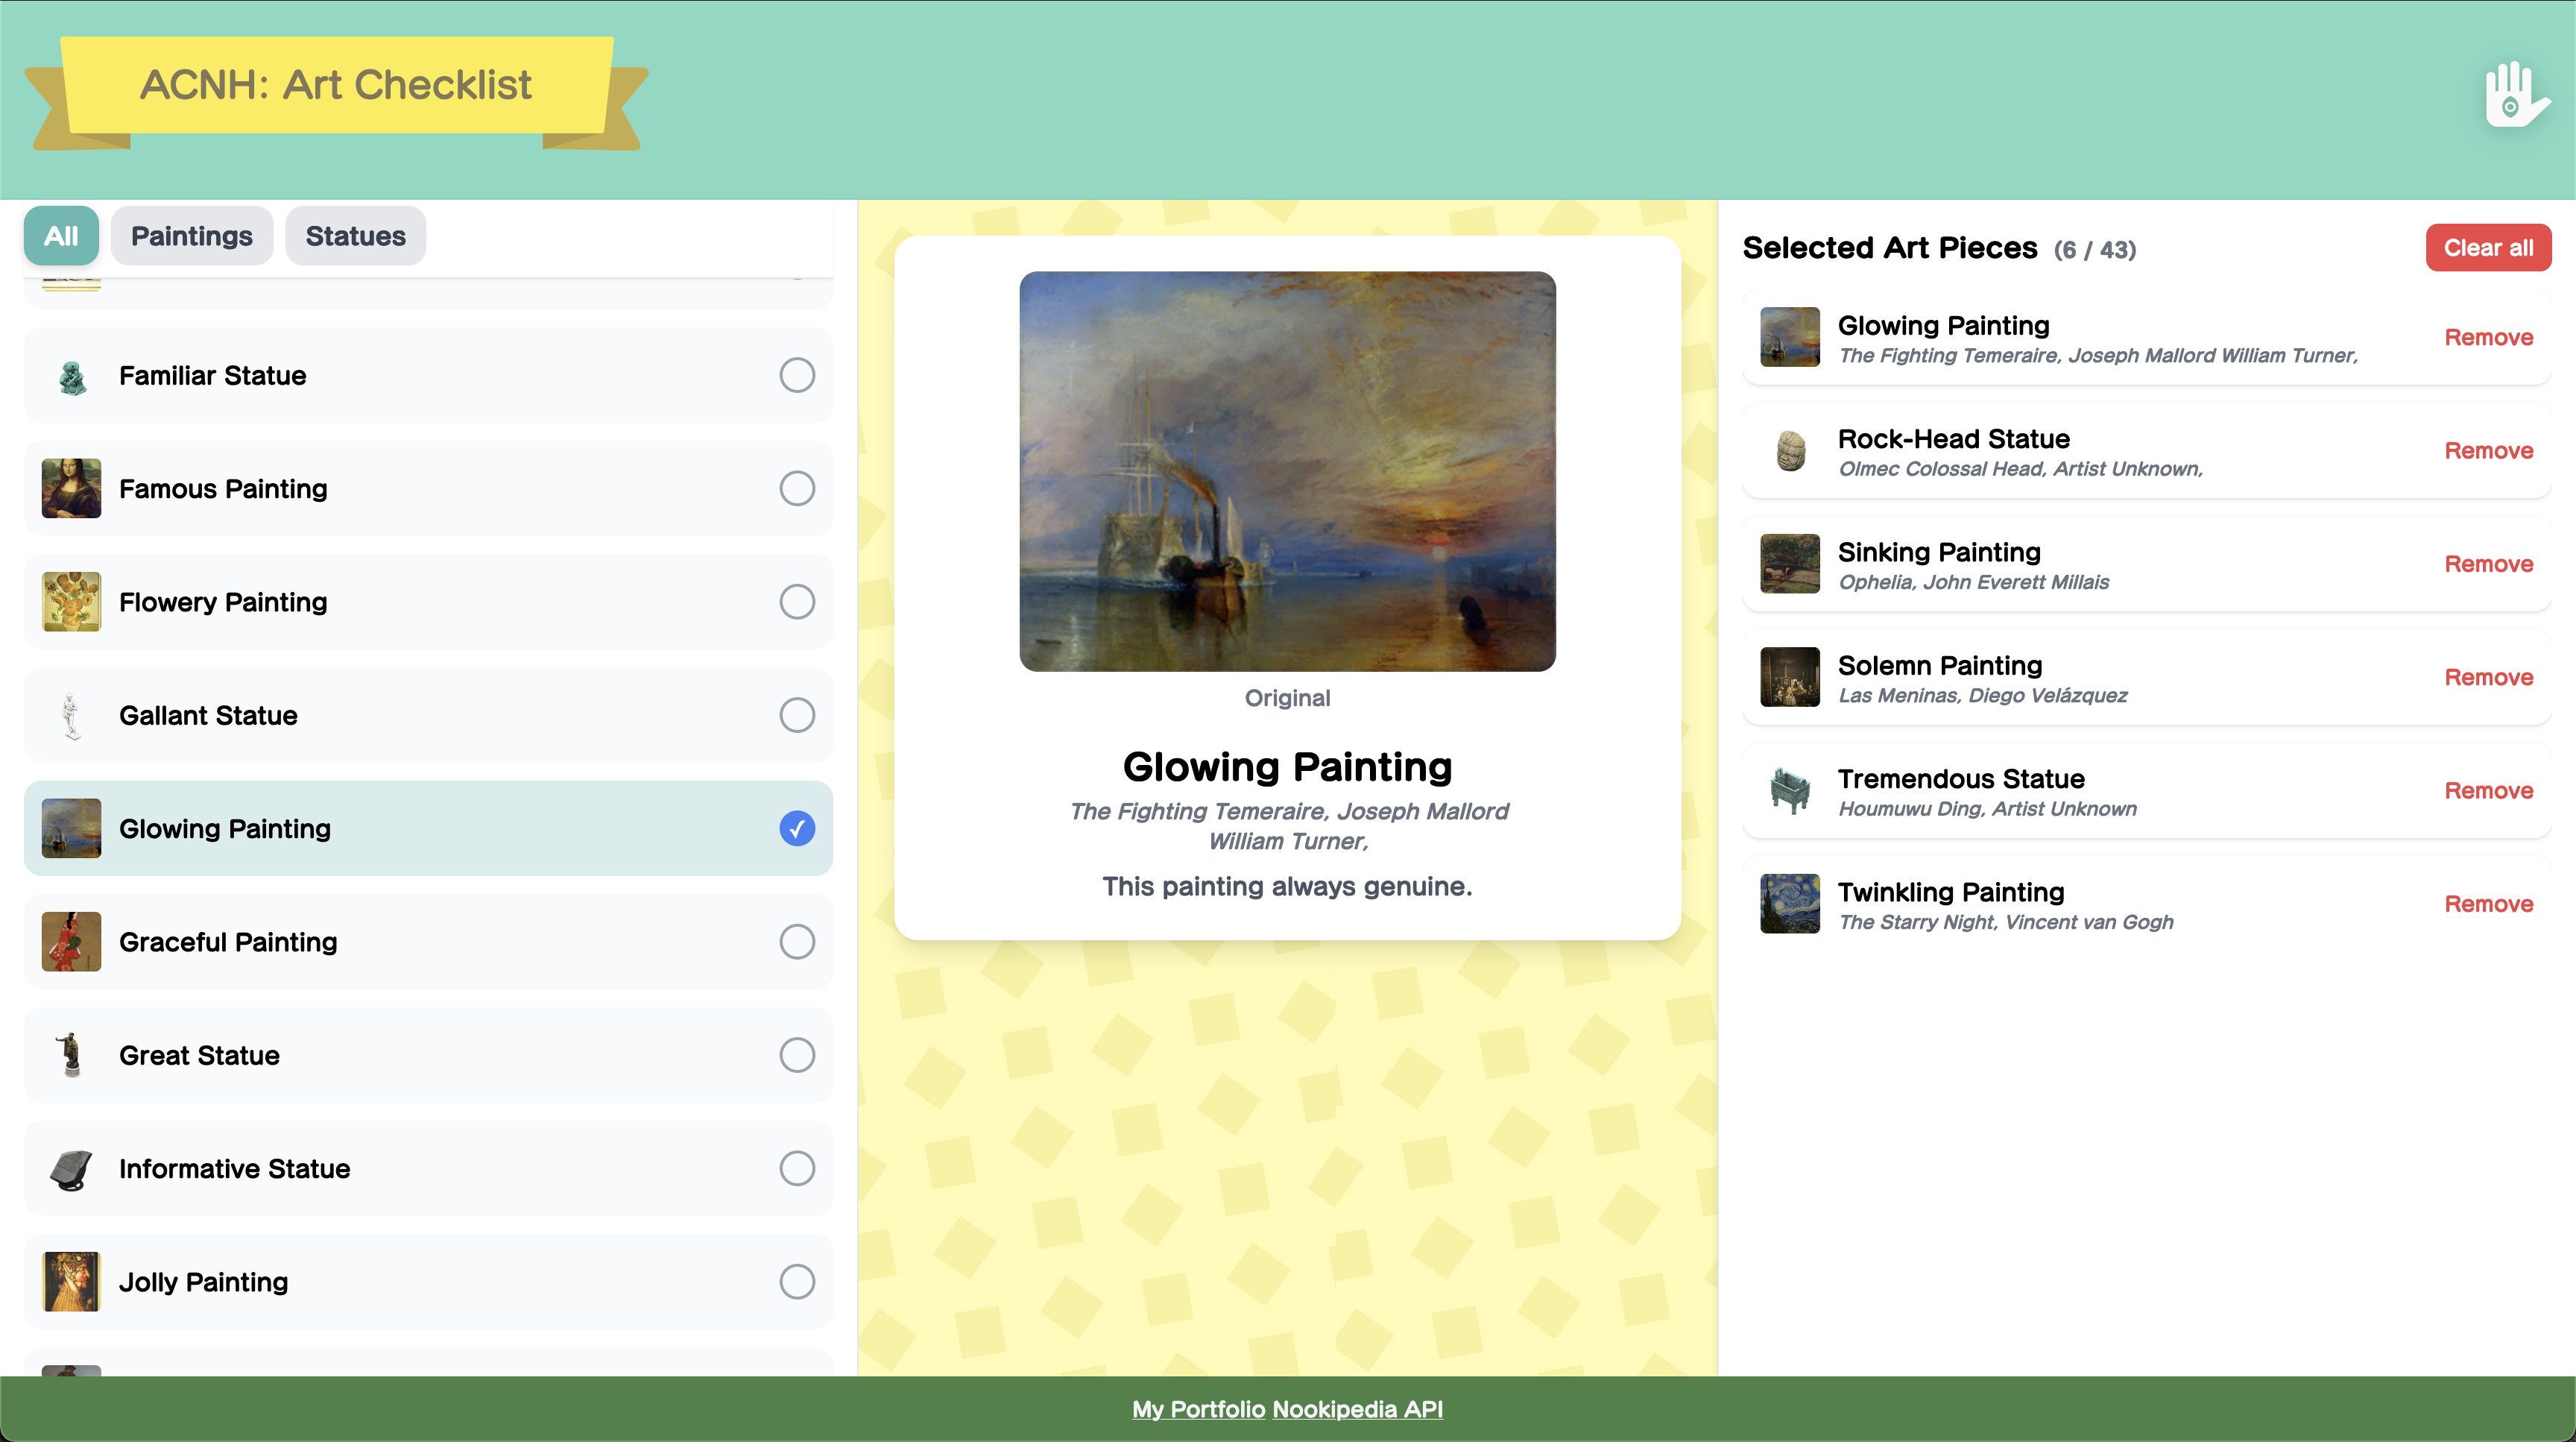
Task: Click the Jolly Painting thumbnail
Action: [x=70, y=1282]
